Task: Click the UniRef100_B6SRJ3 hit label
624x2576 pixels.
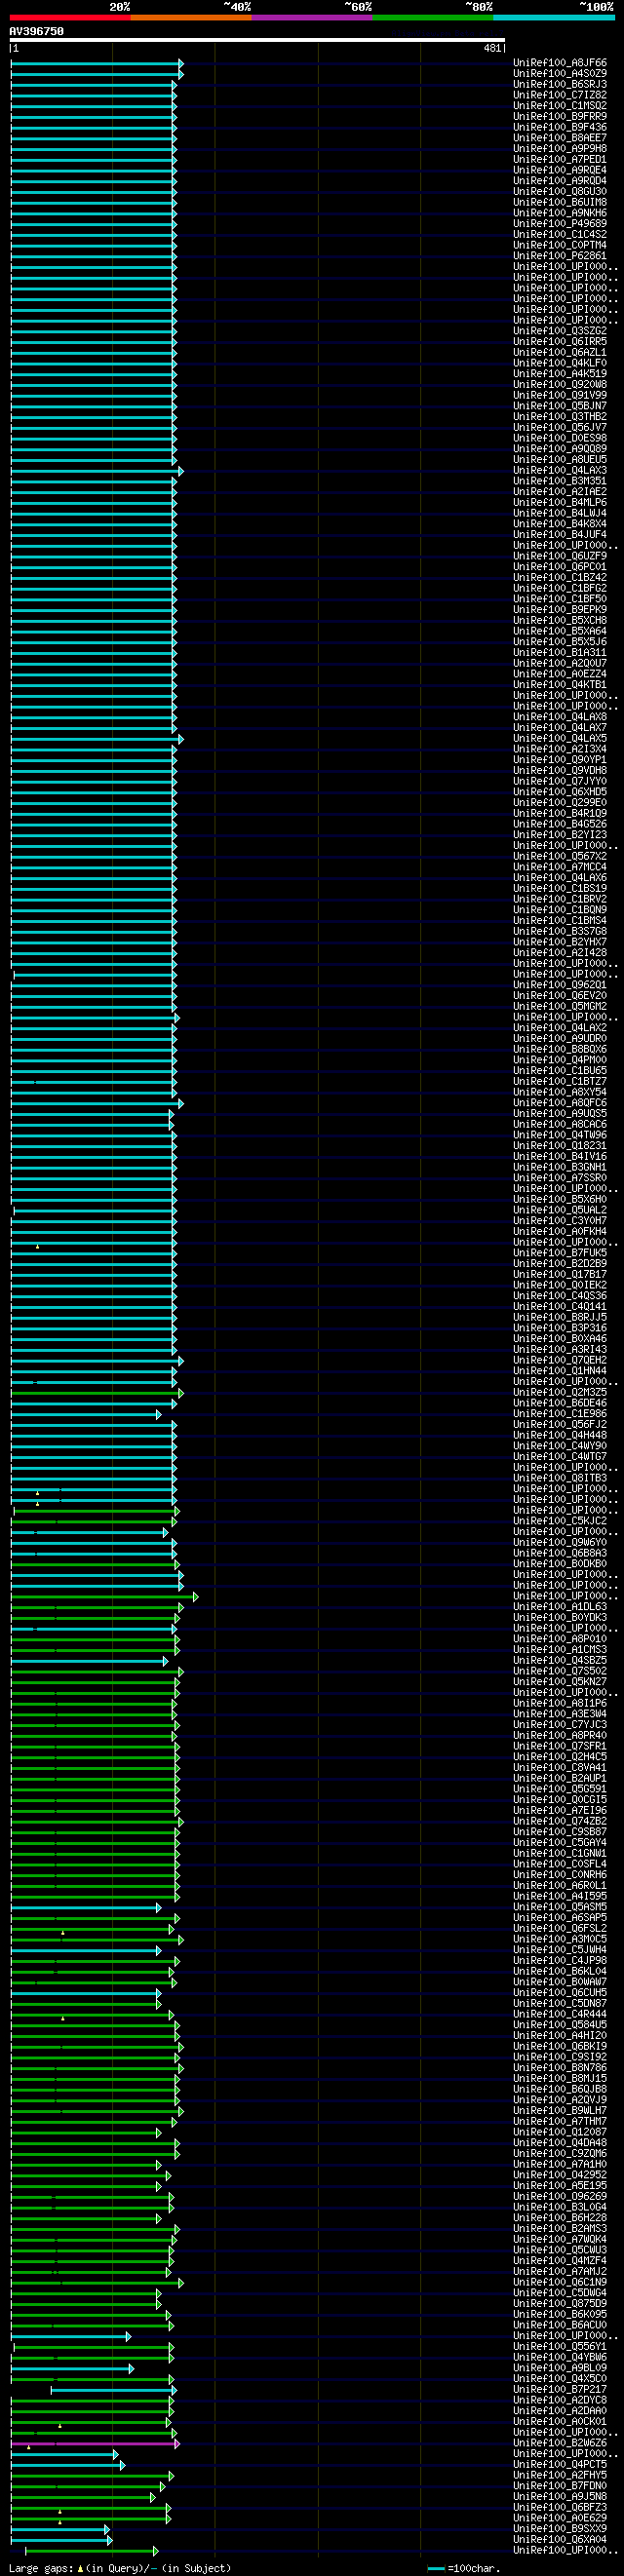Action: 560,84
